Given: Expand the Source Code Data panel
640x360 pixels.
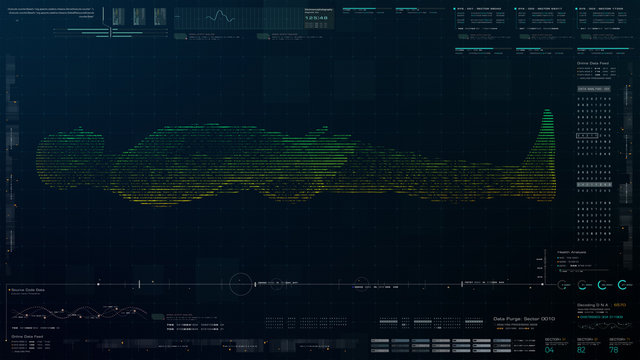Looking at the screenshot, I should [x=28, y=290].
